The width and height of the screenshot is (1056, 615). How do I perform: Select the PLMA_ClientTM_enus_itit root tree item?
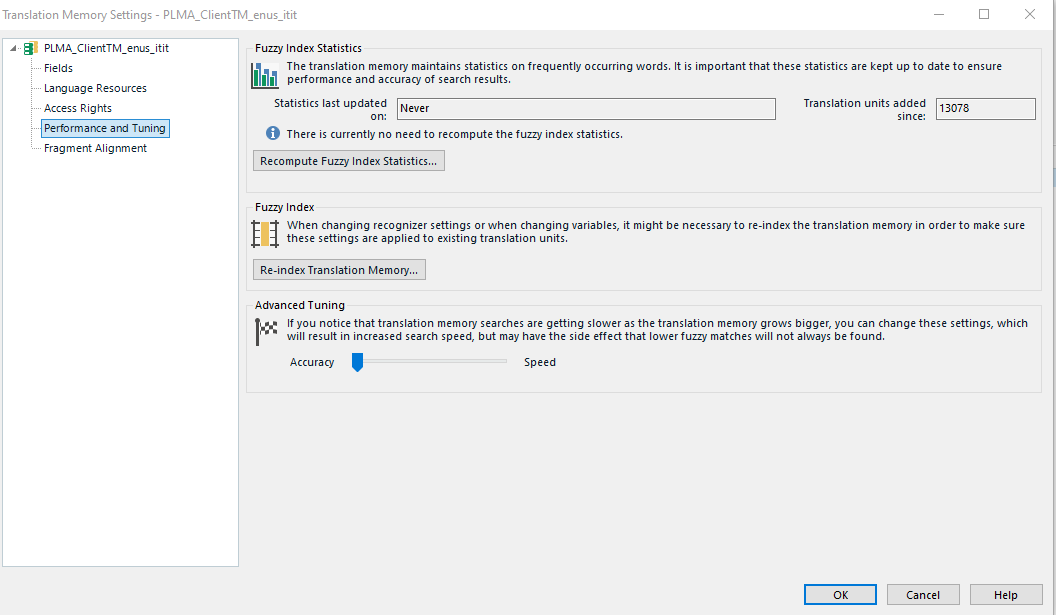point(106,48)
